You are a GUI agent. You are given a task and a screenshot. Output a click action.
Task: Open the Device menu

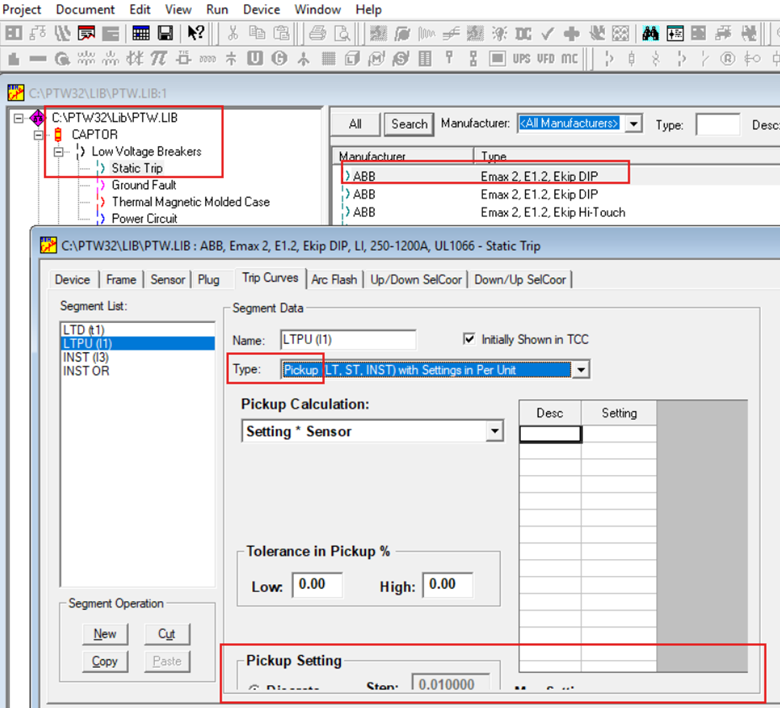coord(261,9)
